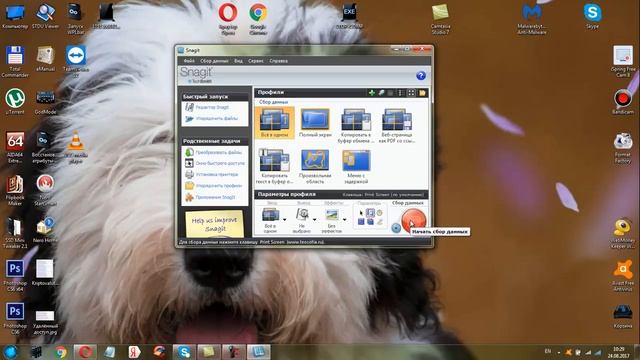The image size is (640, 360).
Task: Open Avast Free Antivirus desktop icon
Action: point(623,276)
